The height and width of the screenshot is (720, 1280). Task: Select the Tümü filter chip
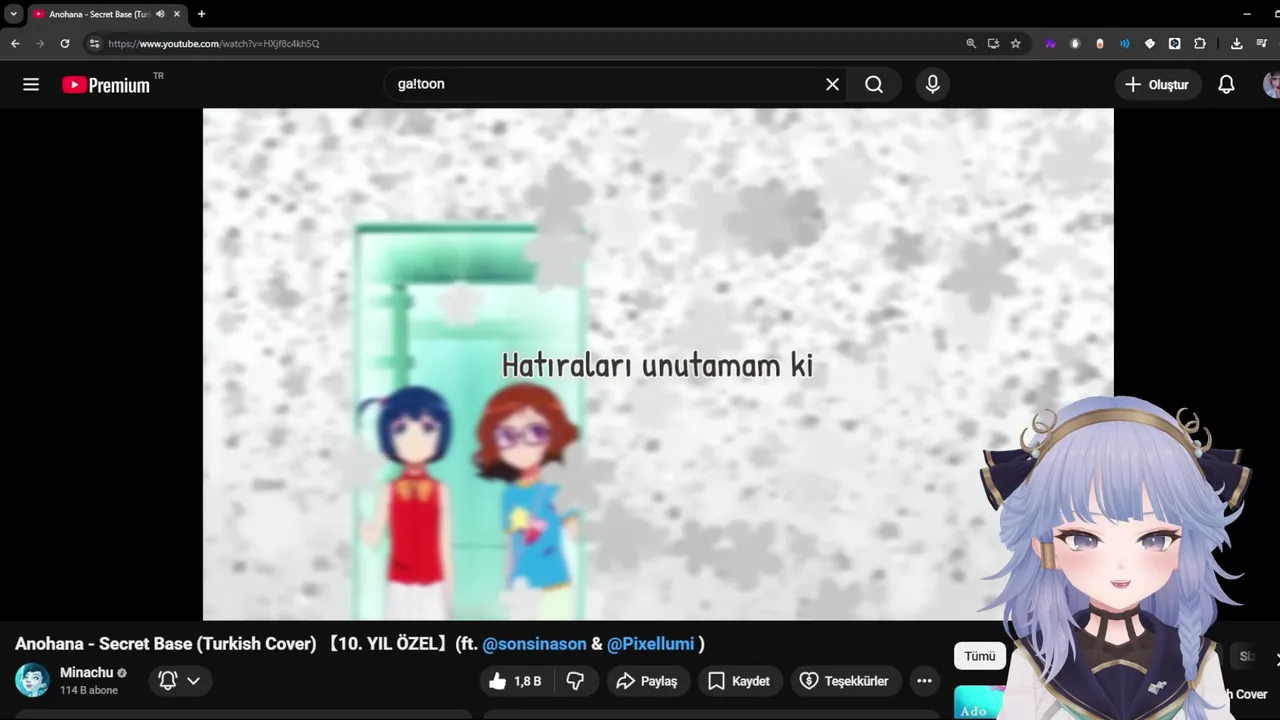pos(980,656)
